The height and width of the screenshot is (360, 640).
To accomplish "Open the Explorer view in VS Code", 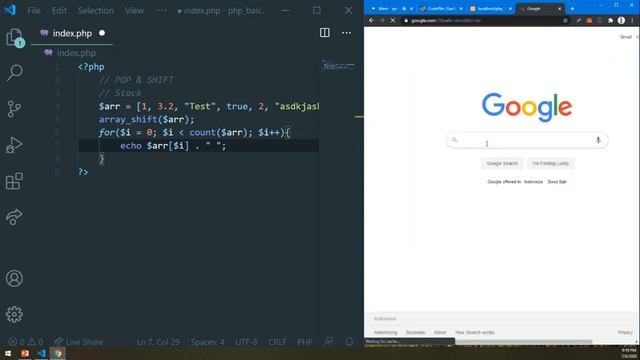I will coord(15,37).
